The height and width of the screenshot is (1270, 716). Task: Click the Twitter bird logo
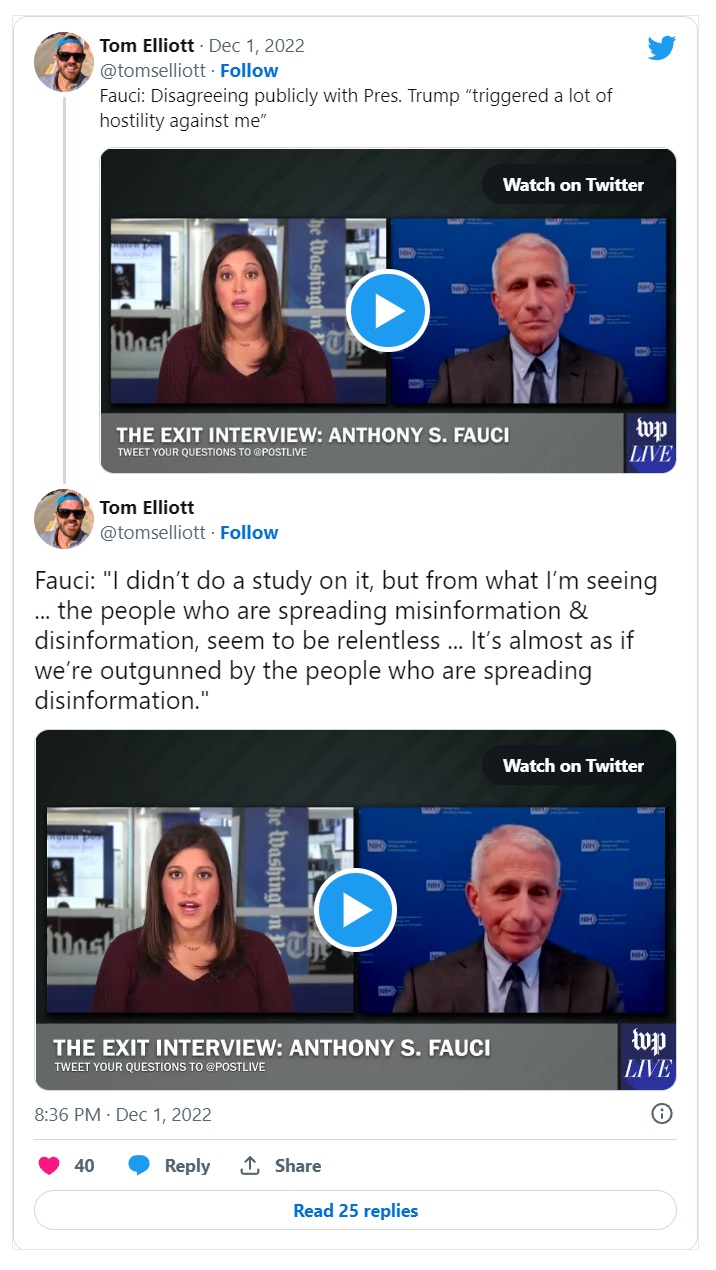662,47
